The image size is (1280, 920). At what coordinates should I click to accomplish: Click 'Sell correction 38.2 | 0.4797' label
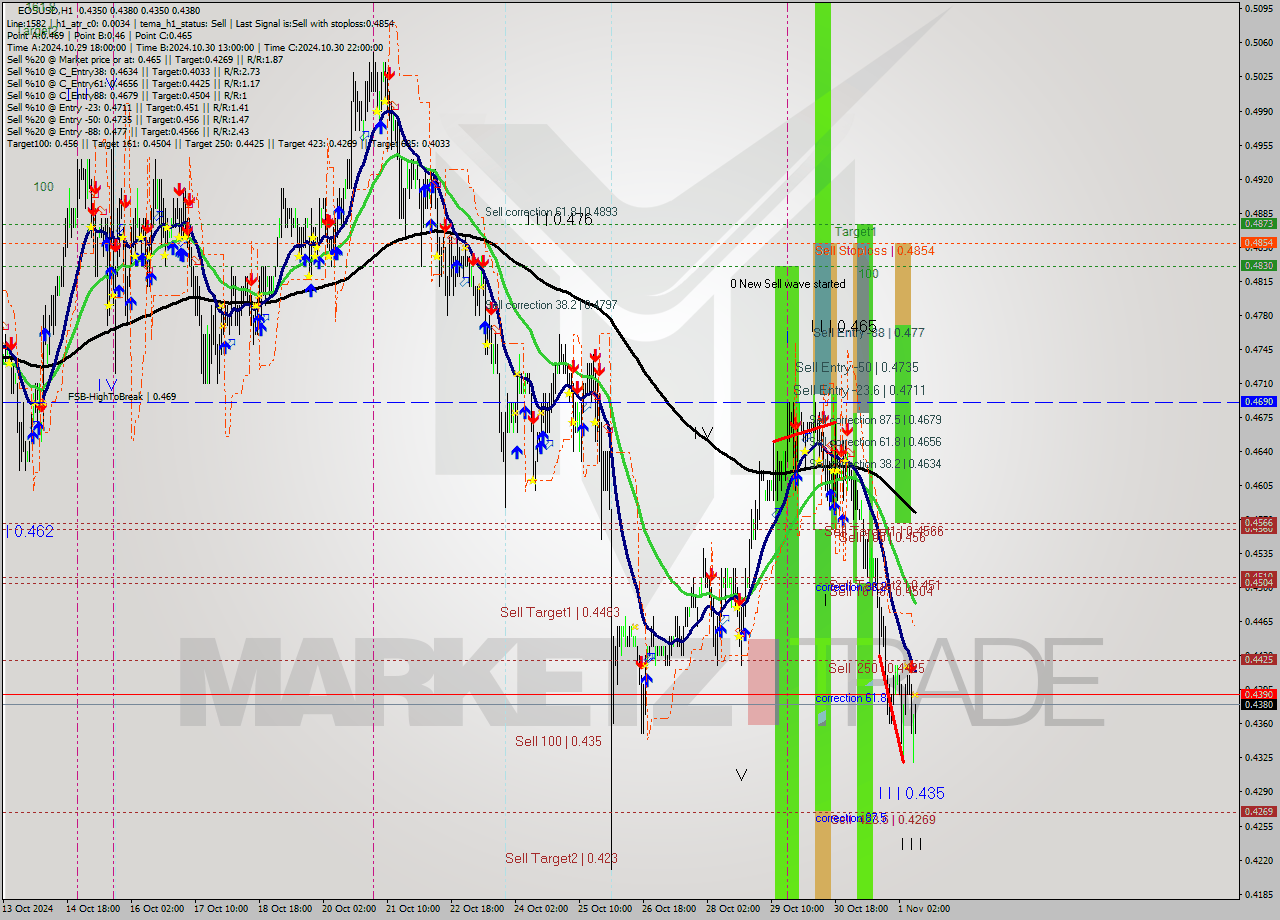tap(551, 305)
